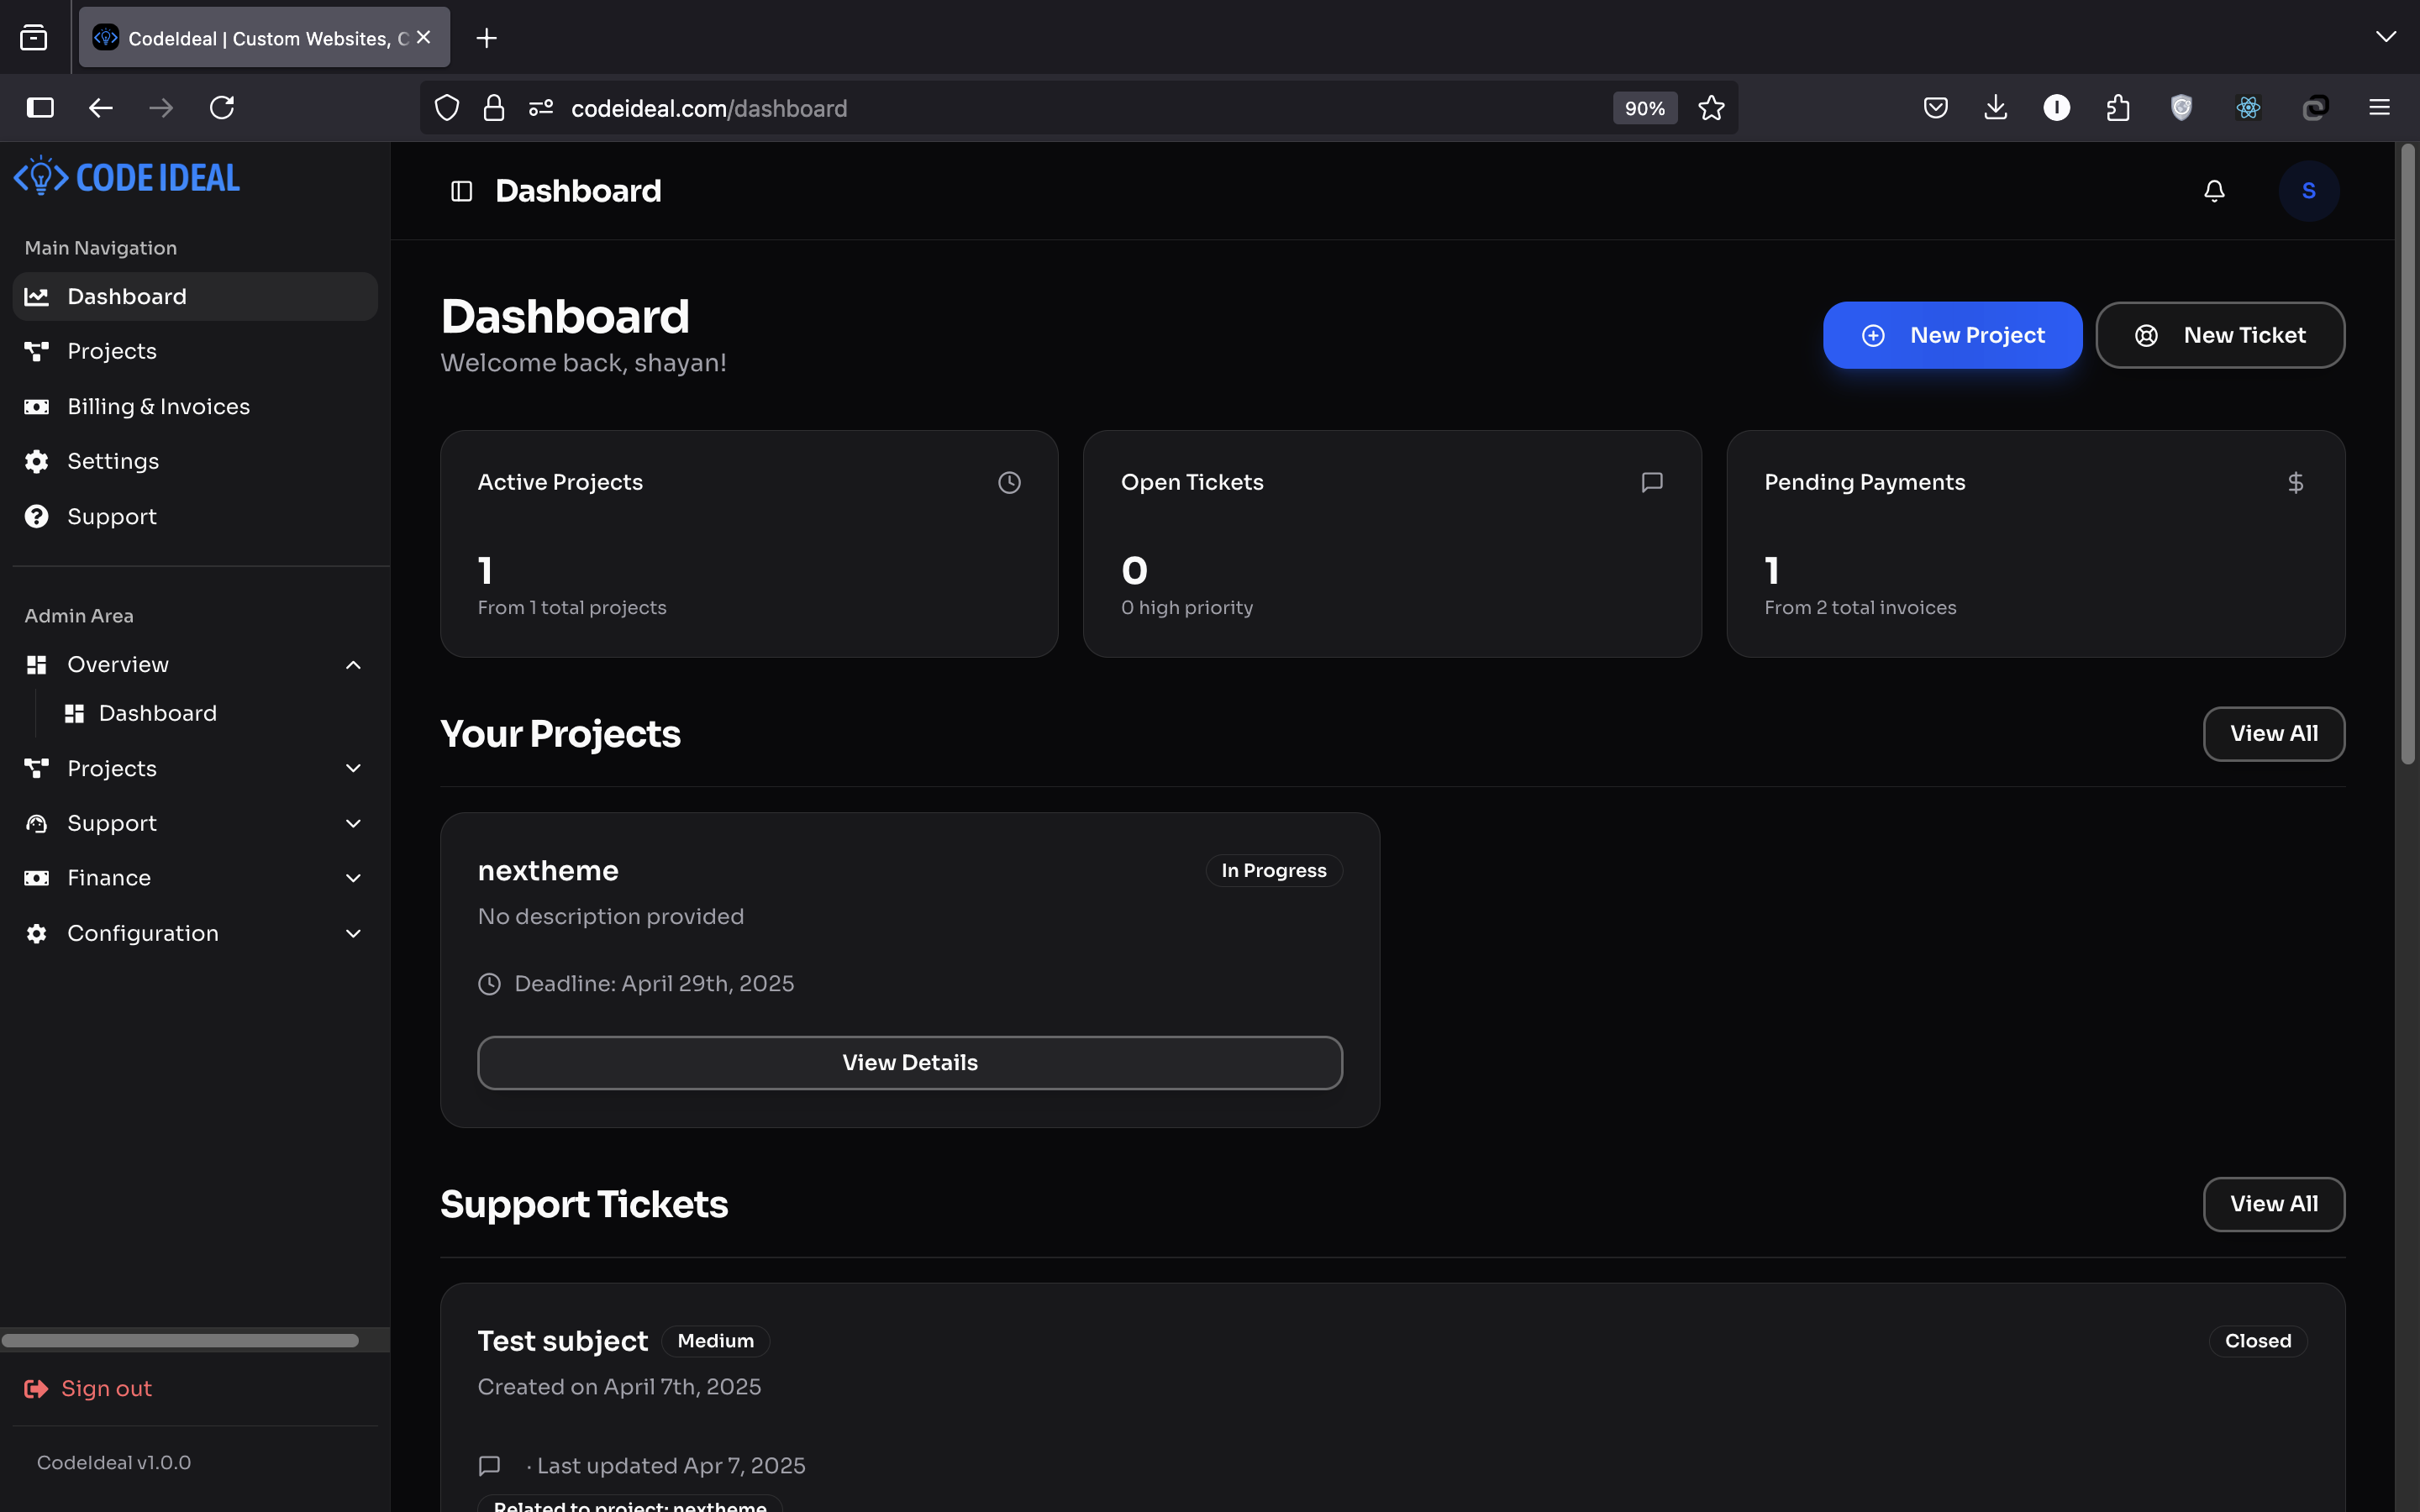Toggle the sidebar panel icon beside Dashboard
This screenshot has width=2420, height=1512.
coord(461,191)
